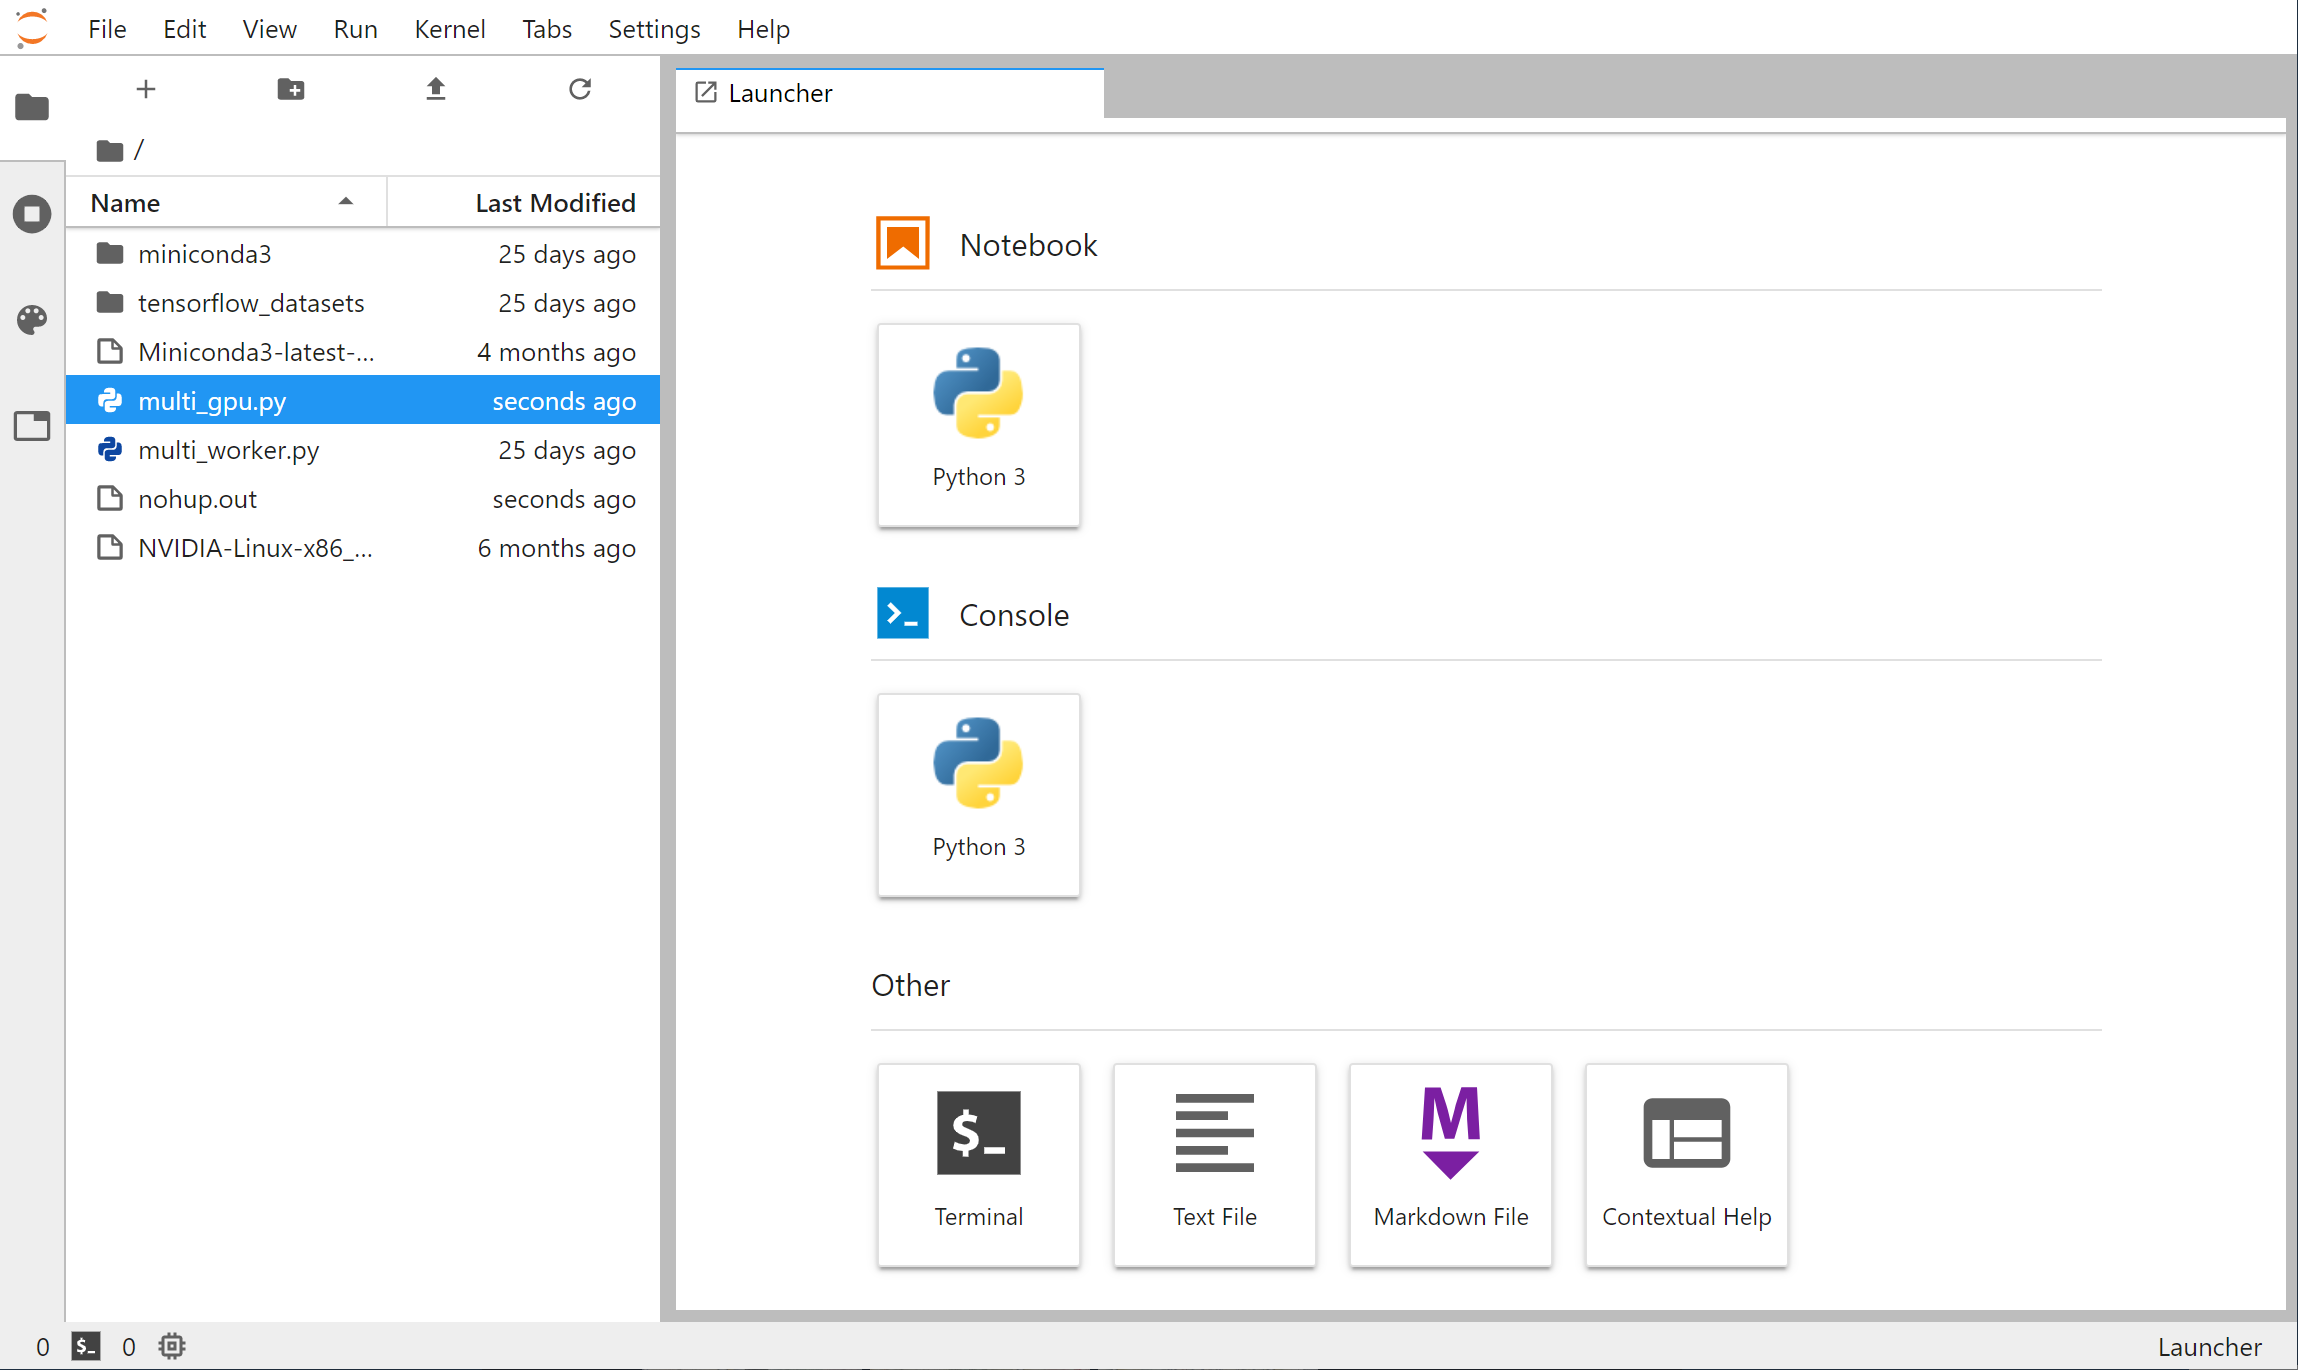
Task: Open a new Terminal from launcher
Action: (x=978, y=1165)
